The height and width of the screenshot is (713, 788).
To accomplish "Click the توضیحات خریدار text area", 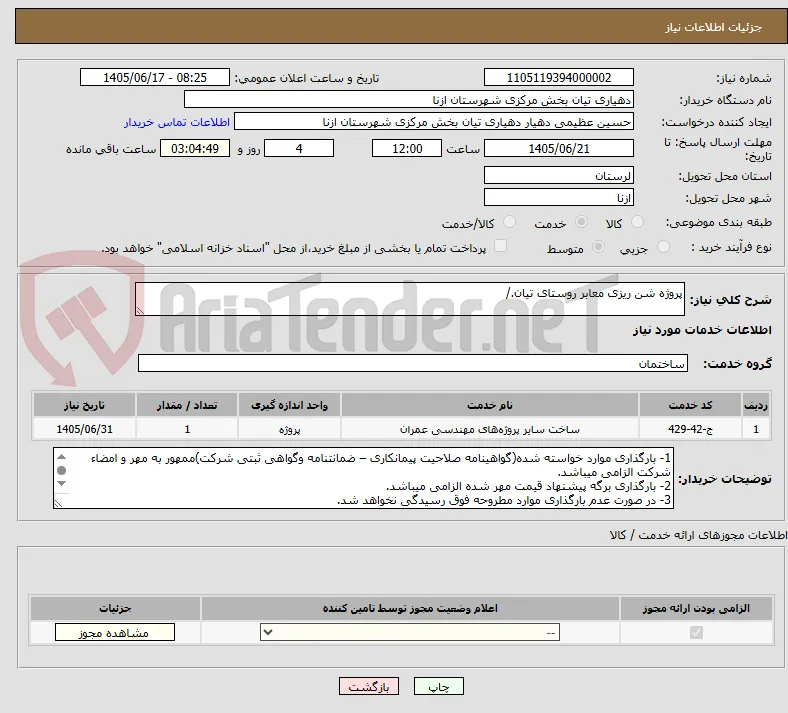I will [x=363, y=478].
